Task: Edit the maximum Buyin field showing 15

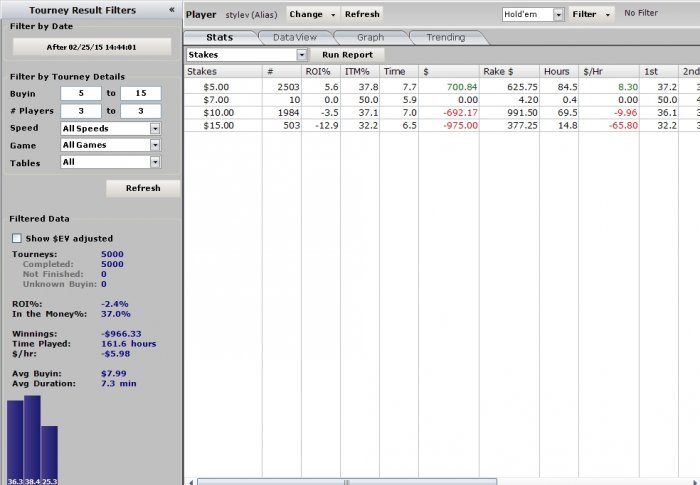Action: [141, 93]
